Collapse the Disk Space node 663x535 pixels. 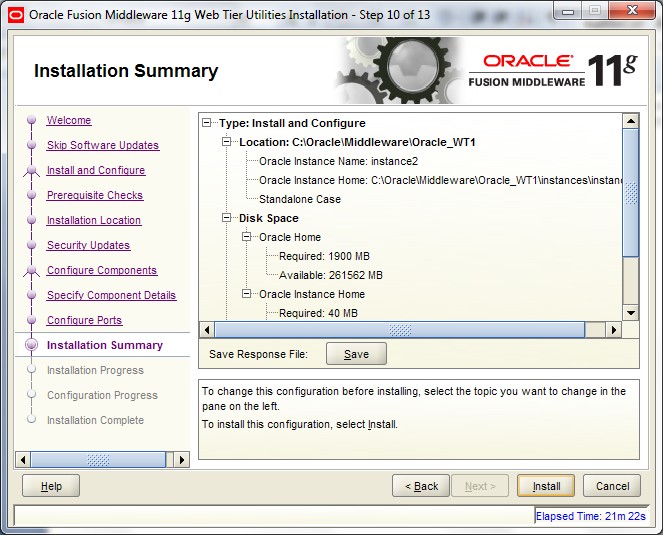(x=227, y=218)
